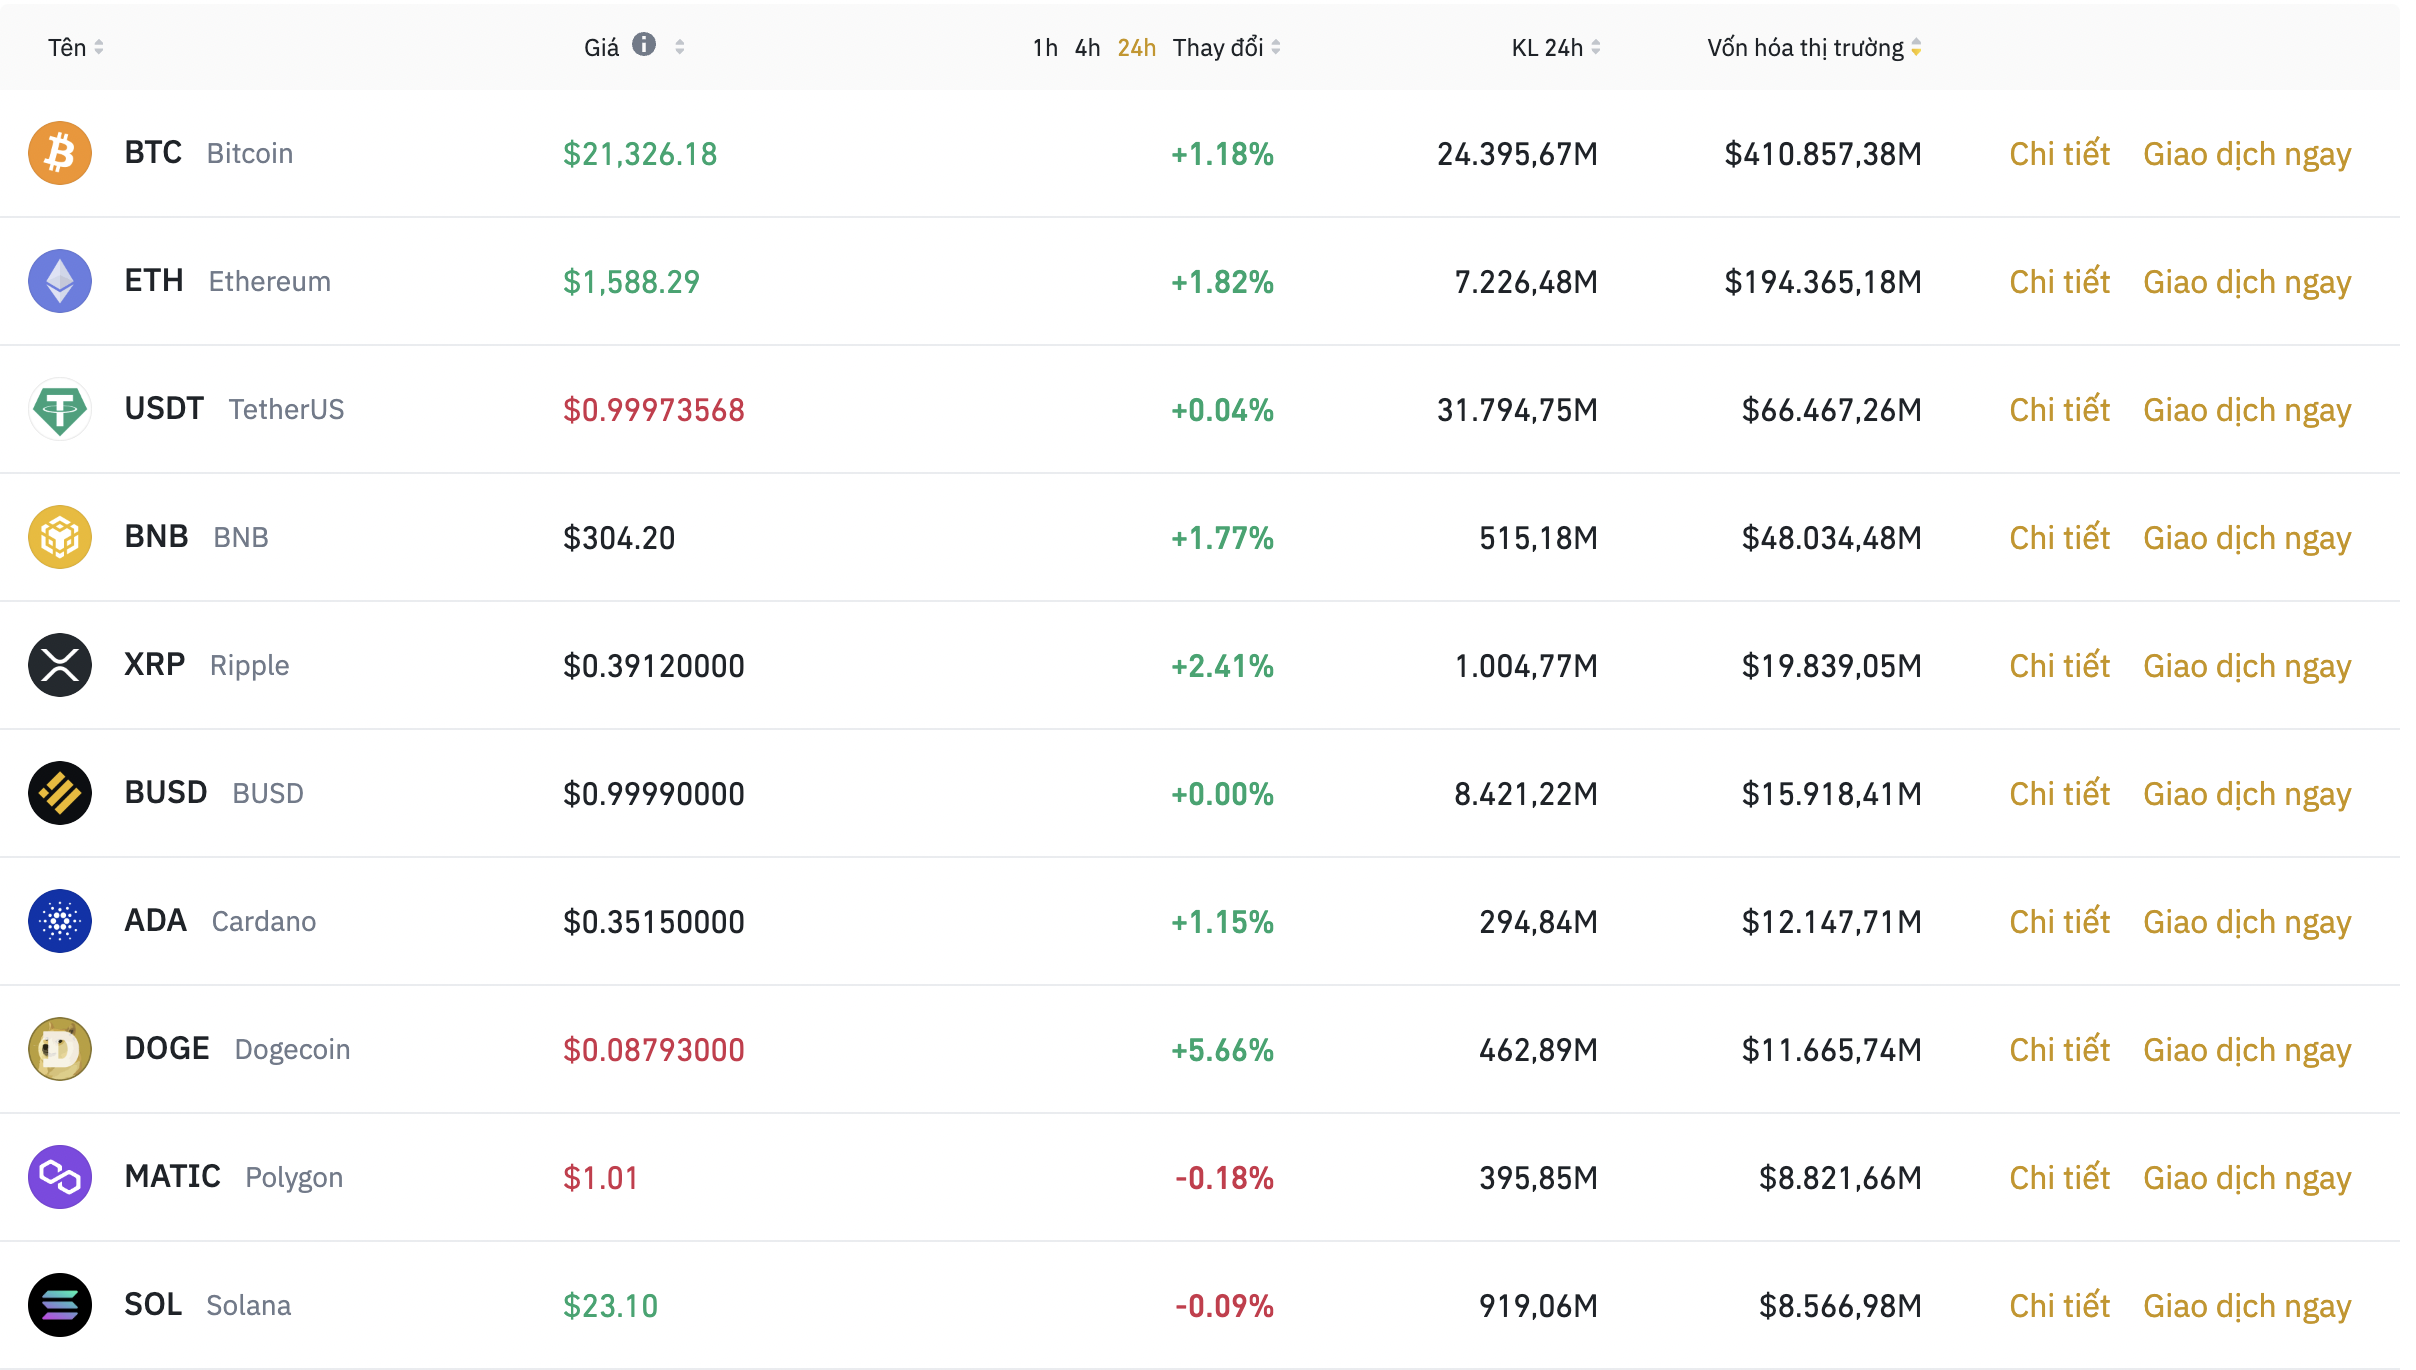Viewport: 2416px width, 1370px height.
Task: Click the BNB coin logo
Action: click(x=60, y=537)
